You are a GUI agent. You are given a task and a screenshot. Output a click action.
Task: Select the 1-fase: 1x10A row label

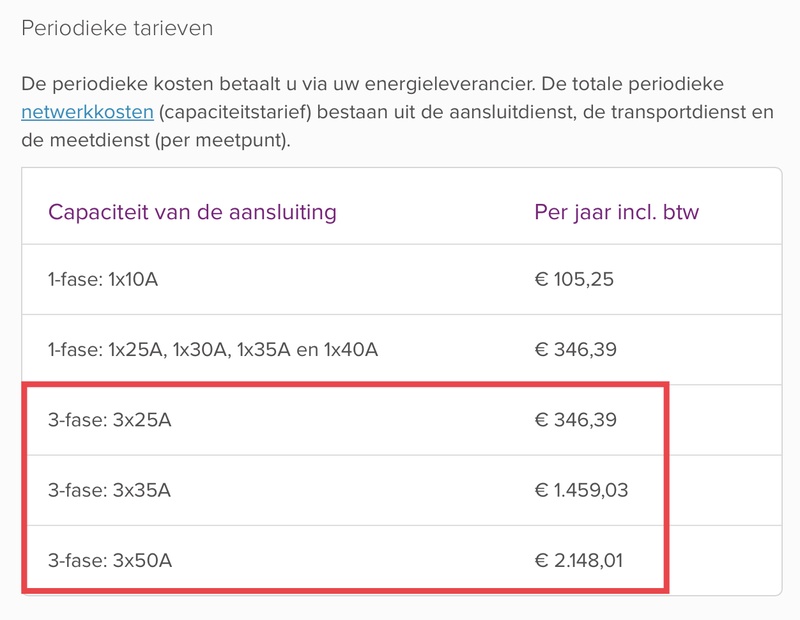coord(103,279)
